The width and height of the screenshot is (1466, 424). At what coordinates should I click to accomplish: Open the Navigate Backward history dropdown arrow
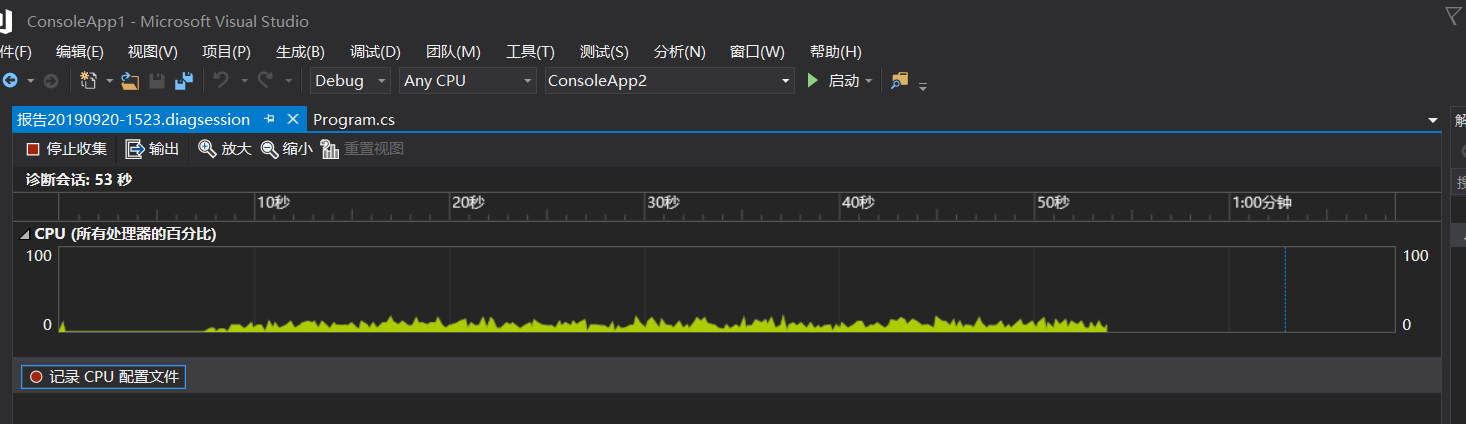[30, 80]
